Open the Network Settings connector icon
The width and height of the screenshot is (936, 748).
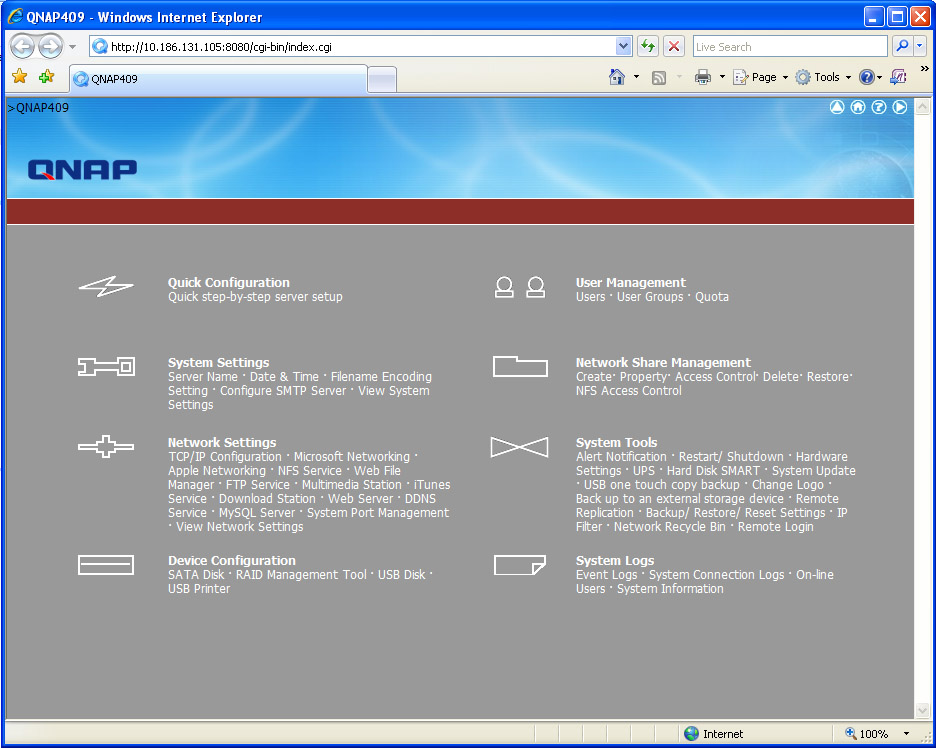click(x=106, y=446)
